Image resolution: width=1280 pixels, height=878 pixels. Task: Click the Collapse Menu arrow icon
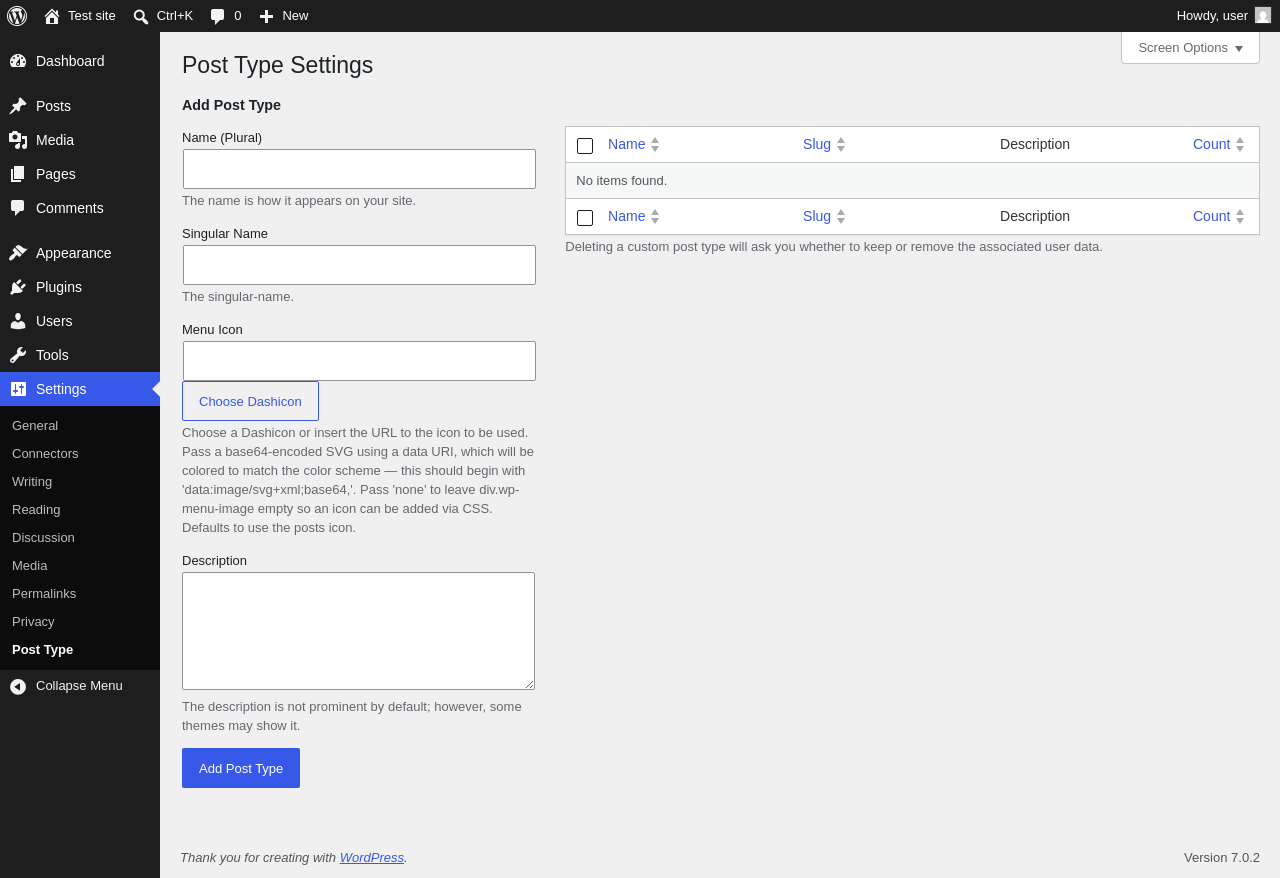pyautogui.click(x=18, y=686)
